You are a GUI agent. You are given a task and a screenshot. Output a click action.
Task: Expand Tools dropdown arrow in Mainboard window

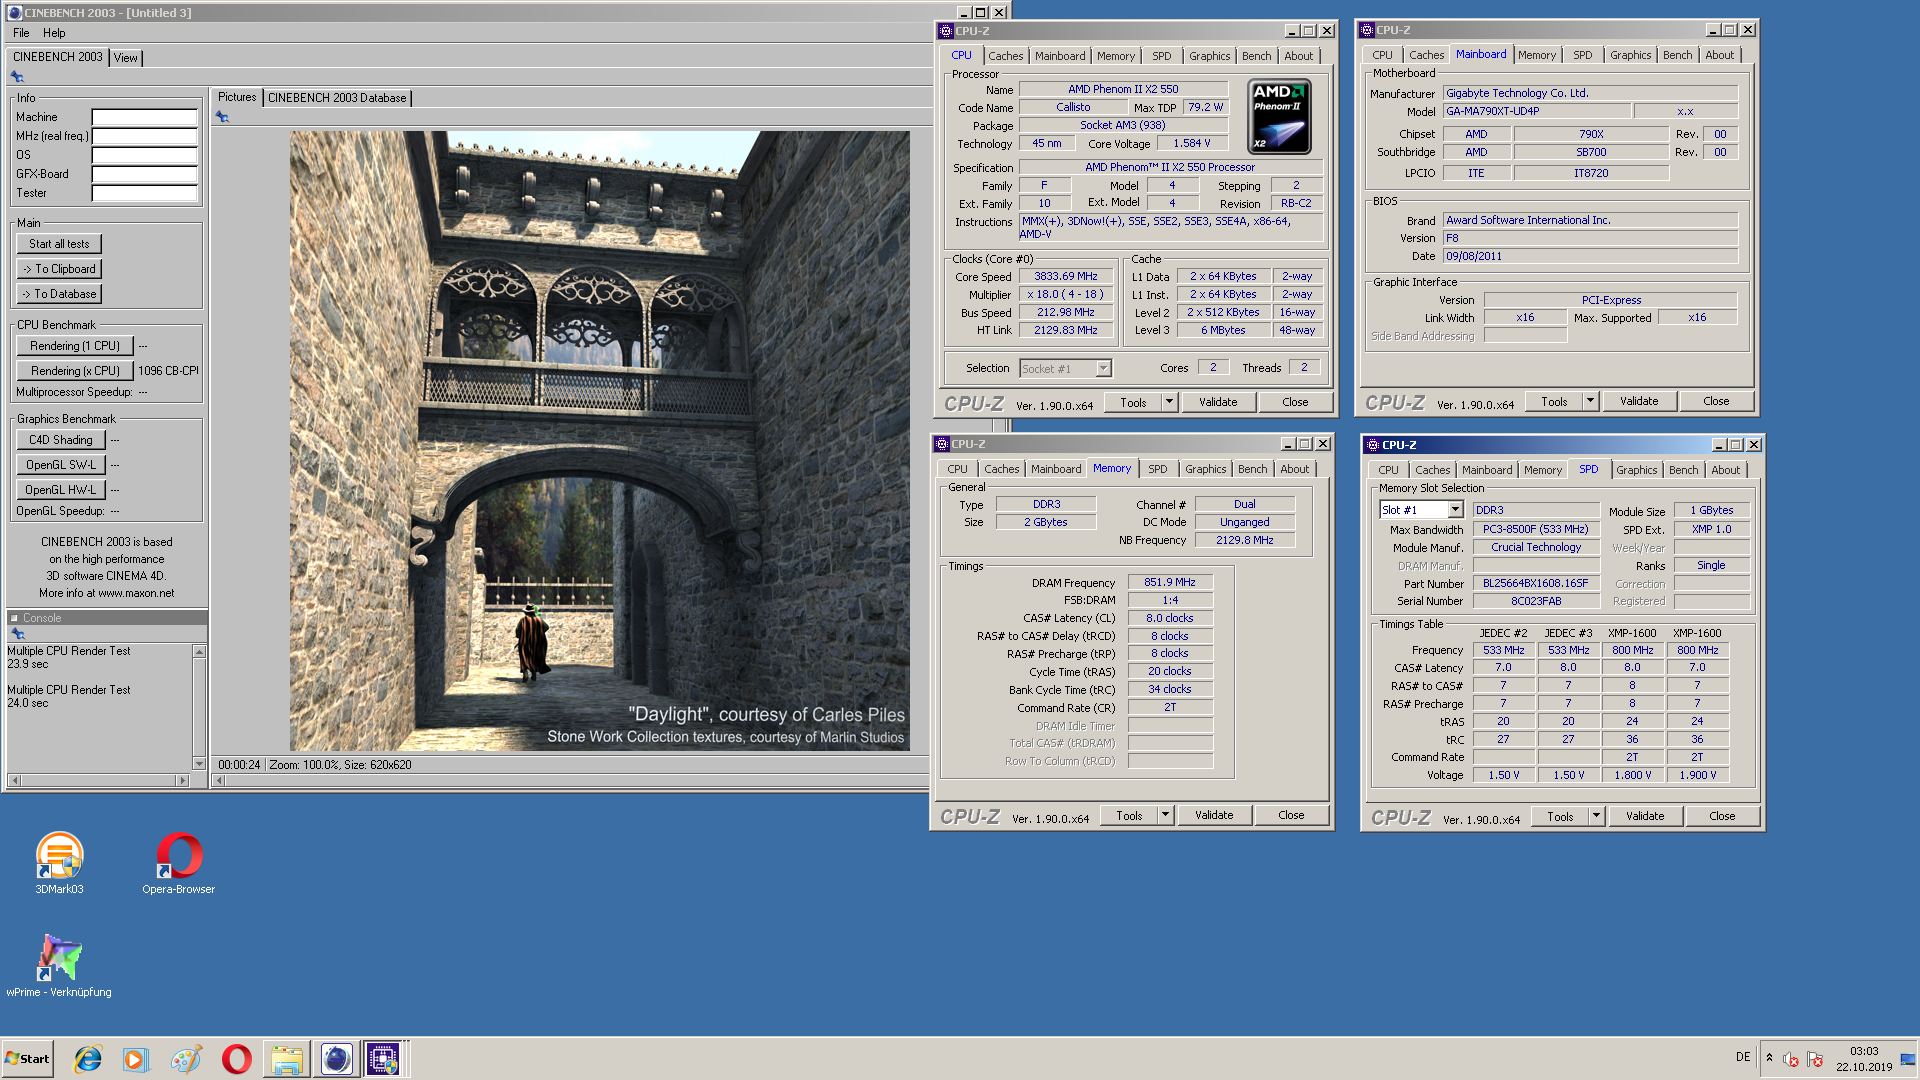coord(1590,401)
